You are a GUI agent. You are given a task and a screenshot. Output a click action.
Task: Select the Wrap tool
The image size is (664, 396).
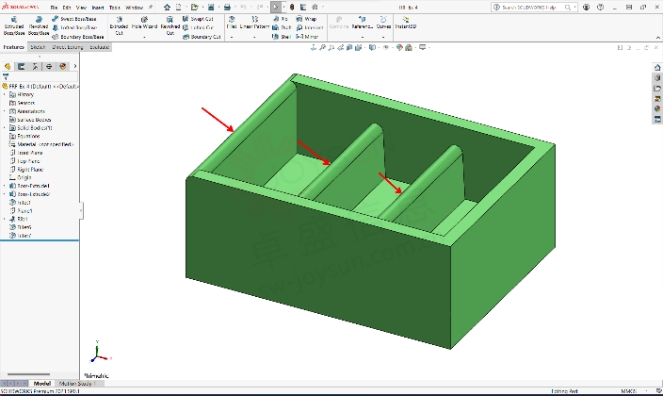click(306, 19)
